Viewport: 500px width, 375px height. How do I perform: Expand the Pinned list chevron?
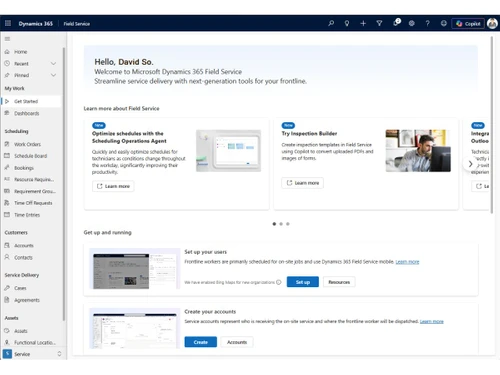pyautogui.click(x=53, y=75)
